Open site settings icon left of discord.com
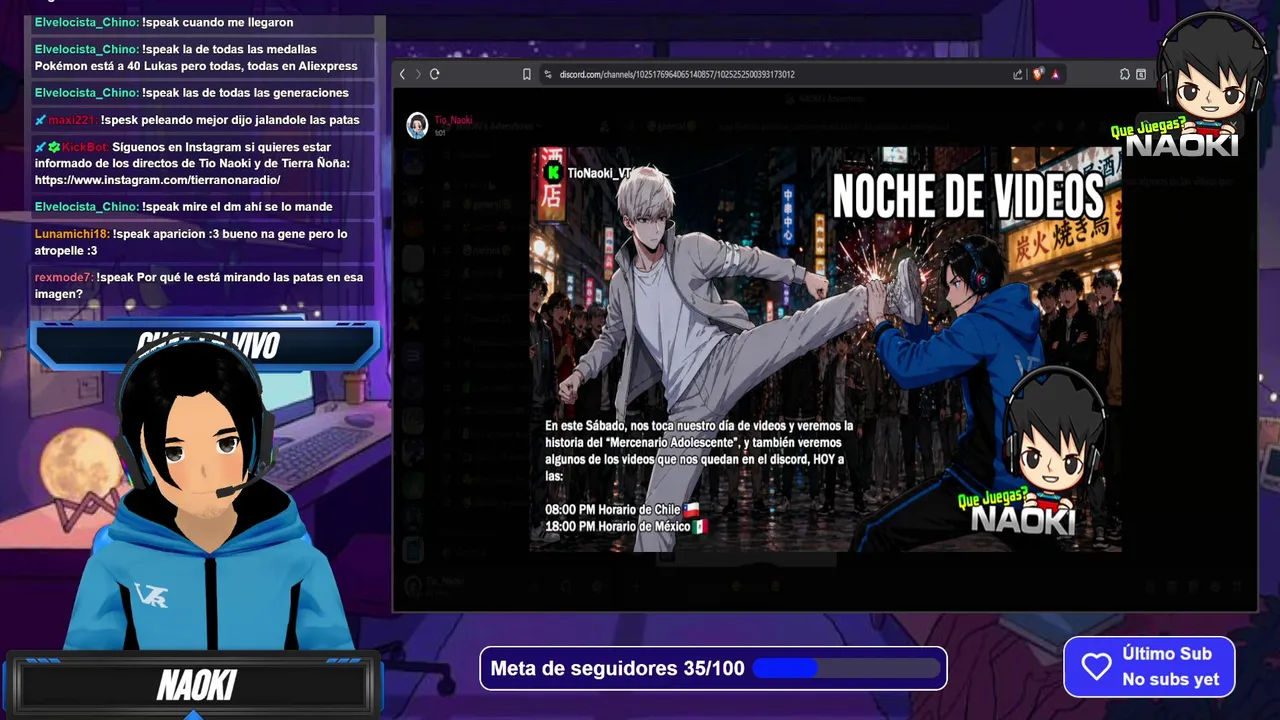 coord(548,74)
